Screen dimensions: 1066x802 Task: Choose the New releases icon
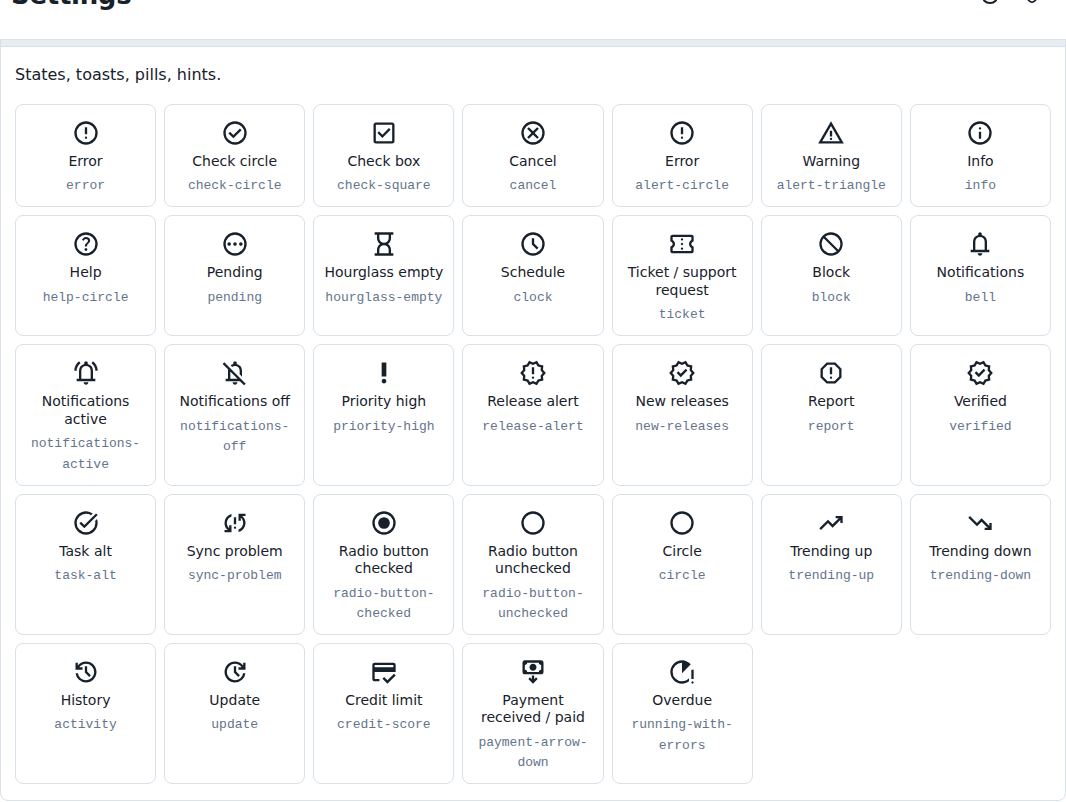(x=682, y=373)
